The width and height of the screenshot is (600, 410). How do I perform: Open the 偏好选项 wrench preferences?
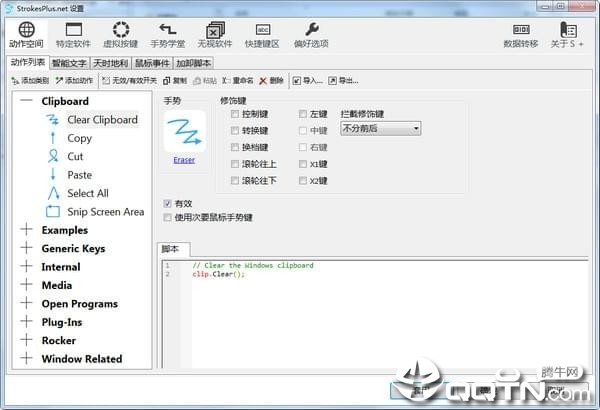(x=311, y=35)
